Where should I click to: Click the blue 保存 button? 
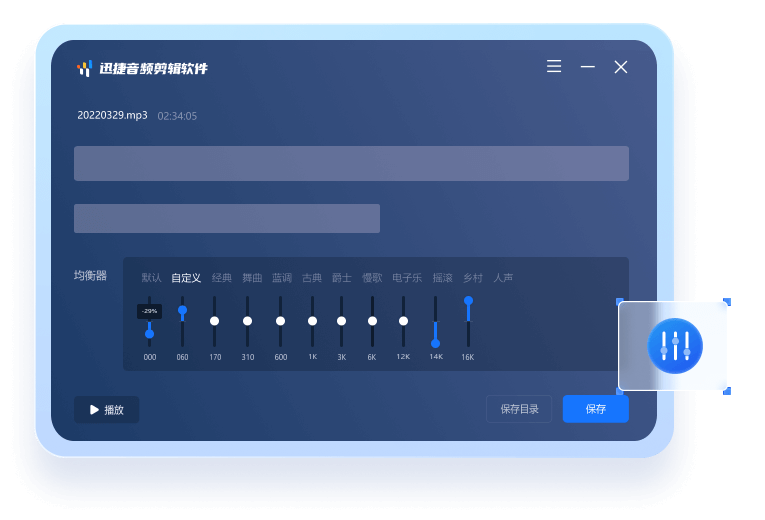click(x=595, y=409)
